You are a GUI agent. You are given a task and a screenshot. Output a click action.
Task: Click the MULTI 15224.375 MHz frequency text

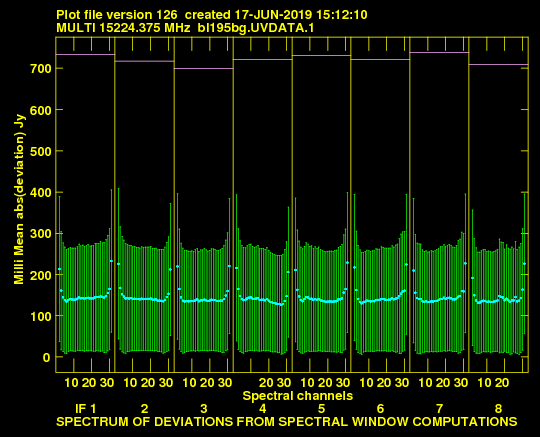pos(123,28)
